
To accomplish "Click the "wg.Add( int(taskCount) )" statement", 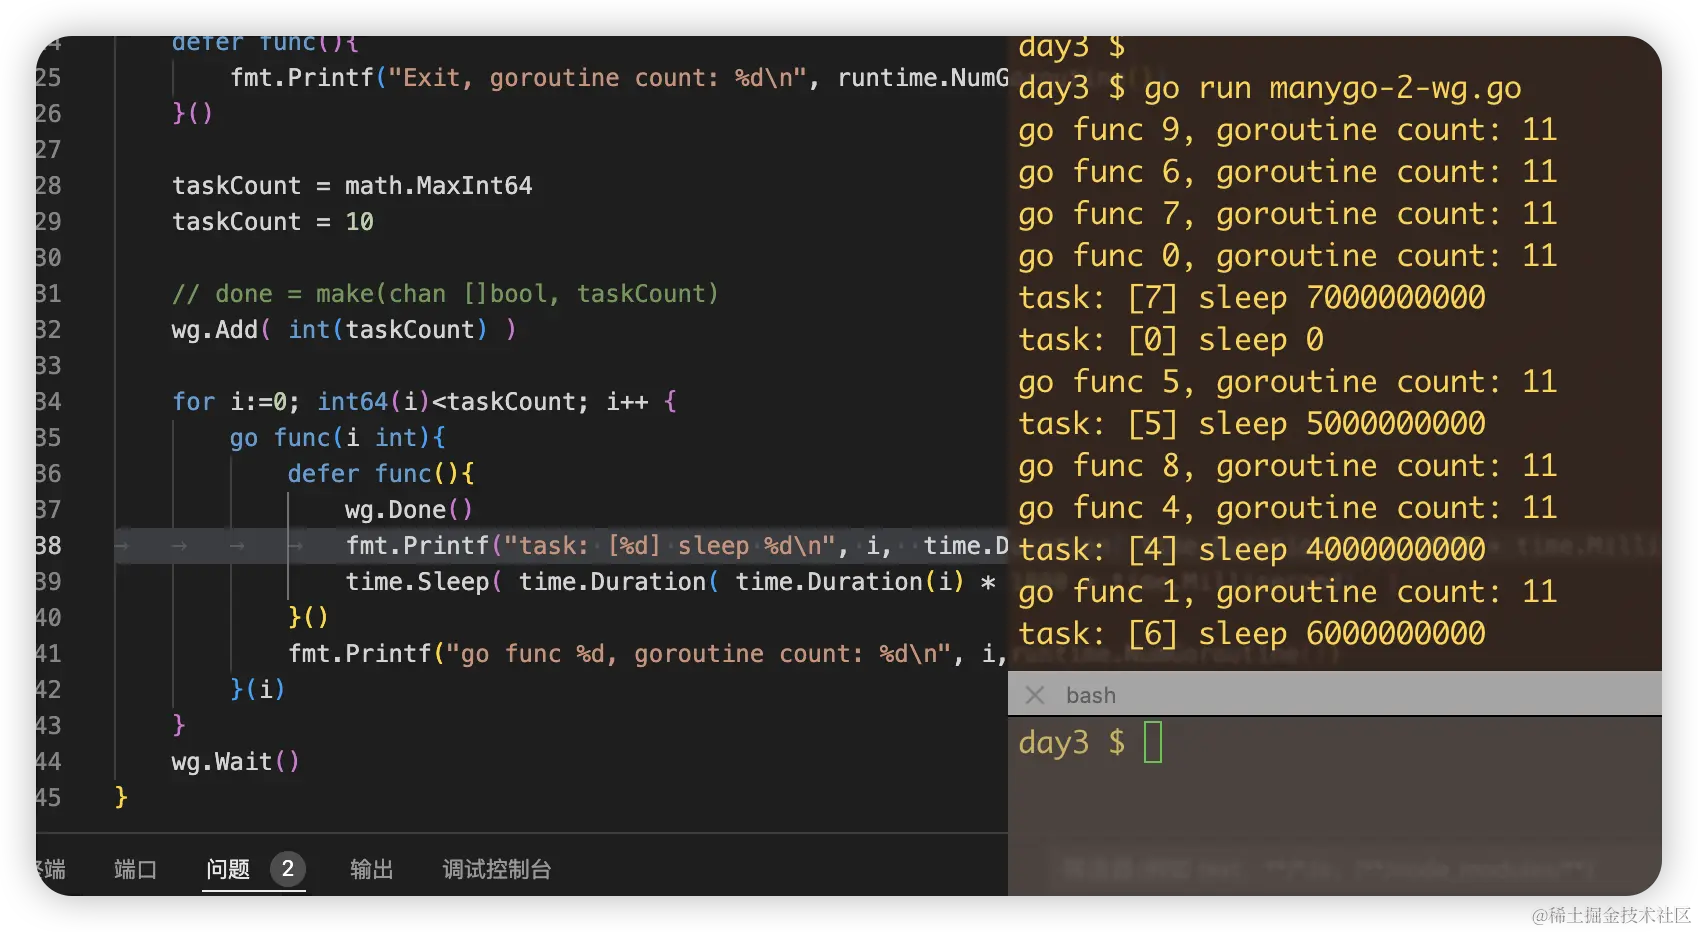I will click(x=344, y=330).
